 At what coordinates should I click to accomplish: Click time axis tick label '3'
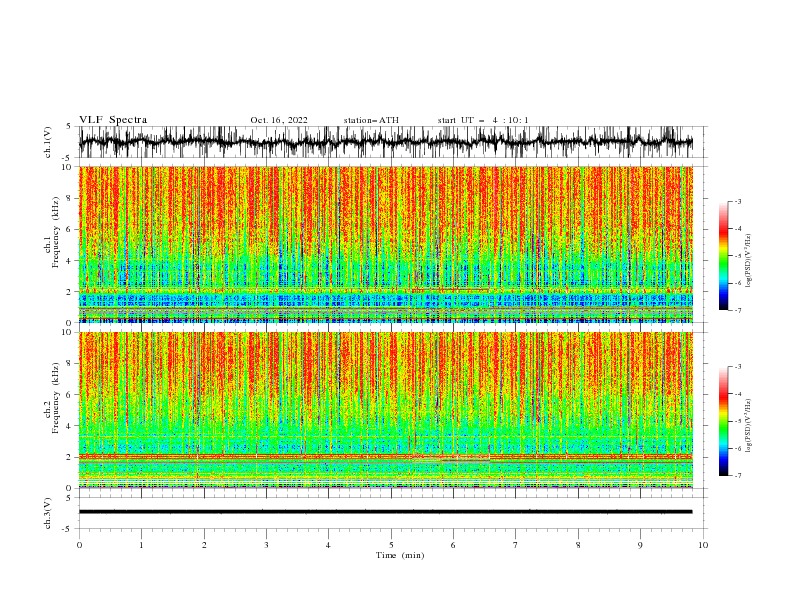click(x=266, y=545)
